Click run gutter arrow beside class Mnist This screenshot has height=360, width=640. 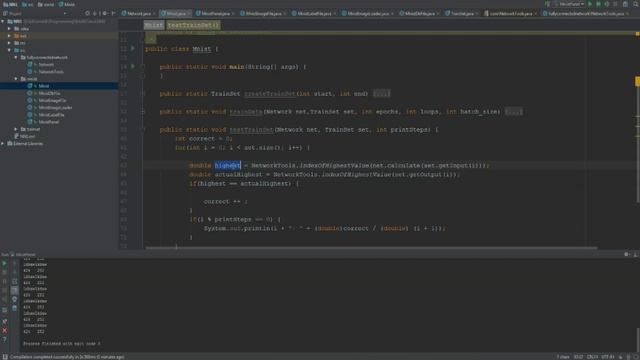click(x=133, y=49)
